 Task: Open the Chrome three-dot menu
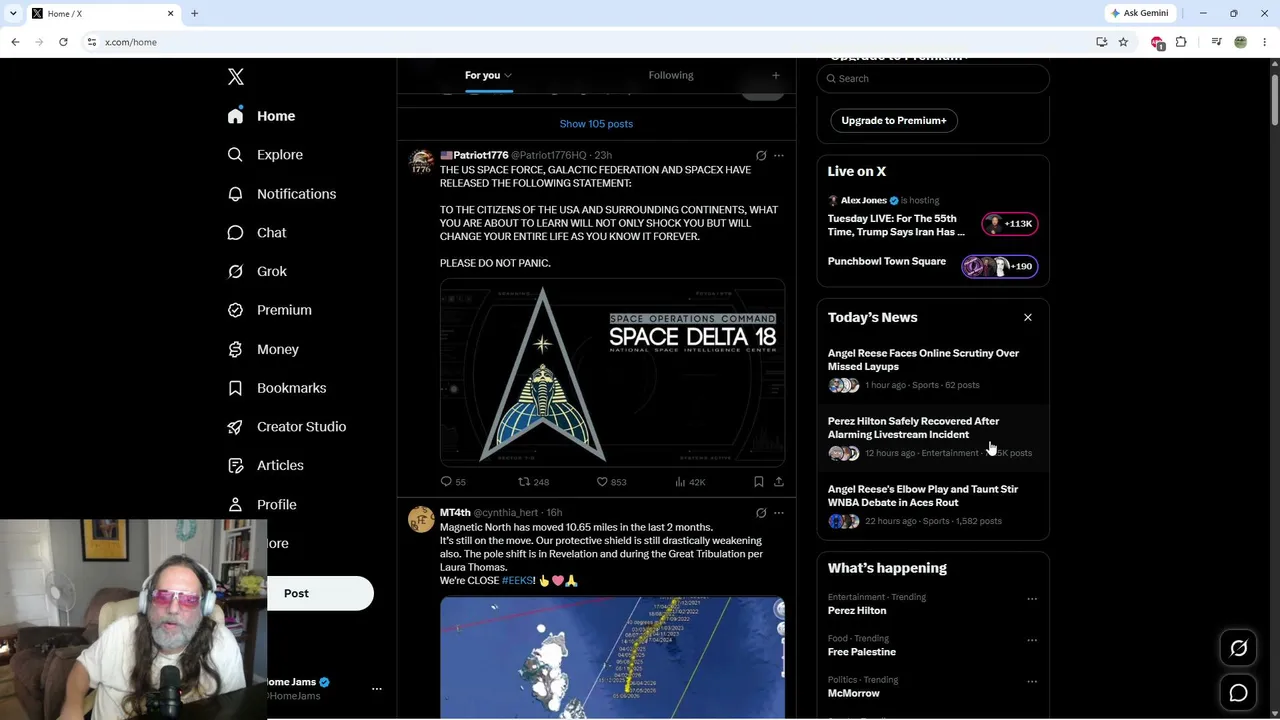[x=1265, y=42]
